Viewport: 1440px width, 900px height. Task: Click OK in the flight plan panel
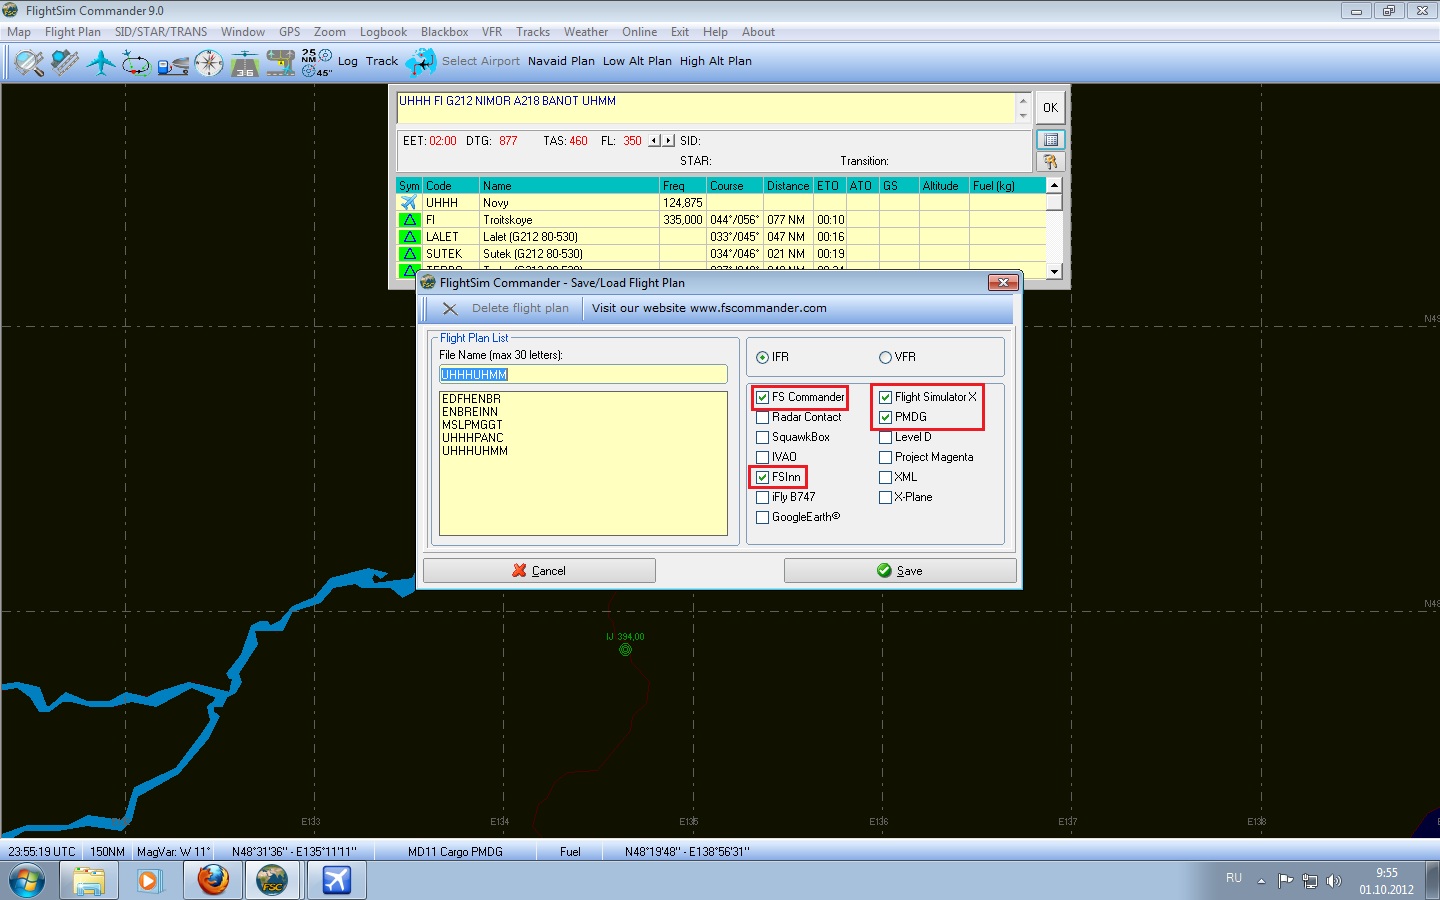coord(1050,108)
